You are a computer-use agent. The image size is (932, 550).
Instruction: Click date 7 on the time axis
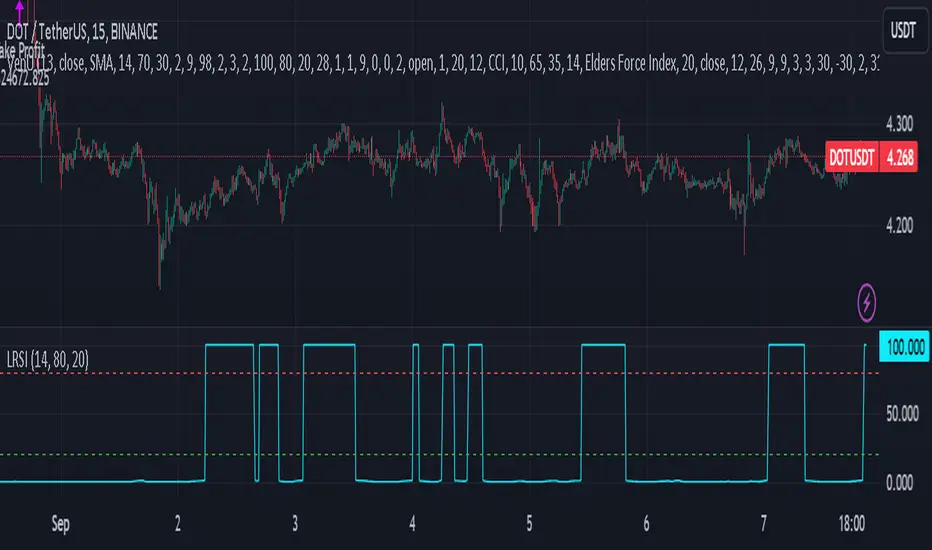click(x=765, y=523)
